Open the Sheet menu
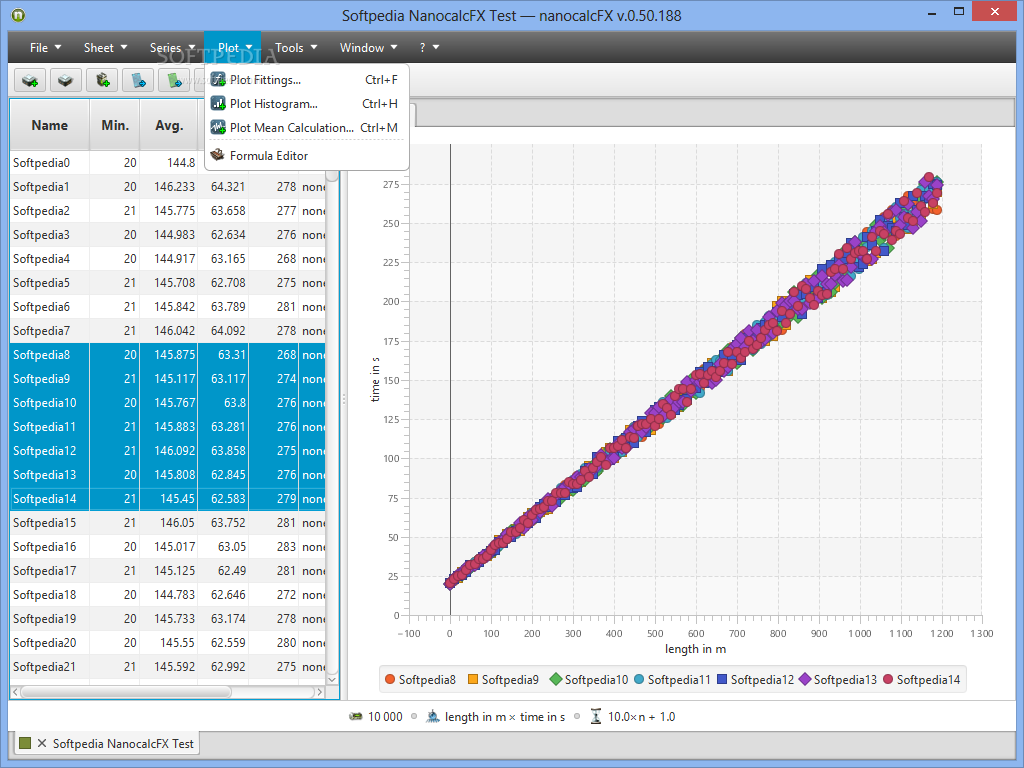This screenshot has width=1024, height=768. click(x=105, y=48)
